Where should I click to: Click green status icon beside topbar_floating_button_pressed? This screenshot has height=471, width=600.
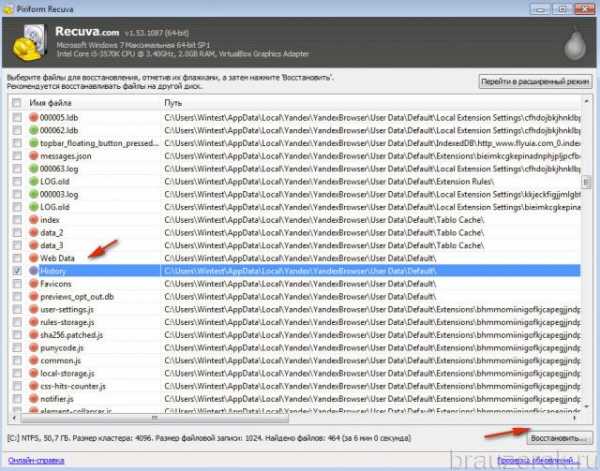33,144
